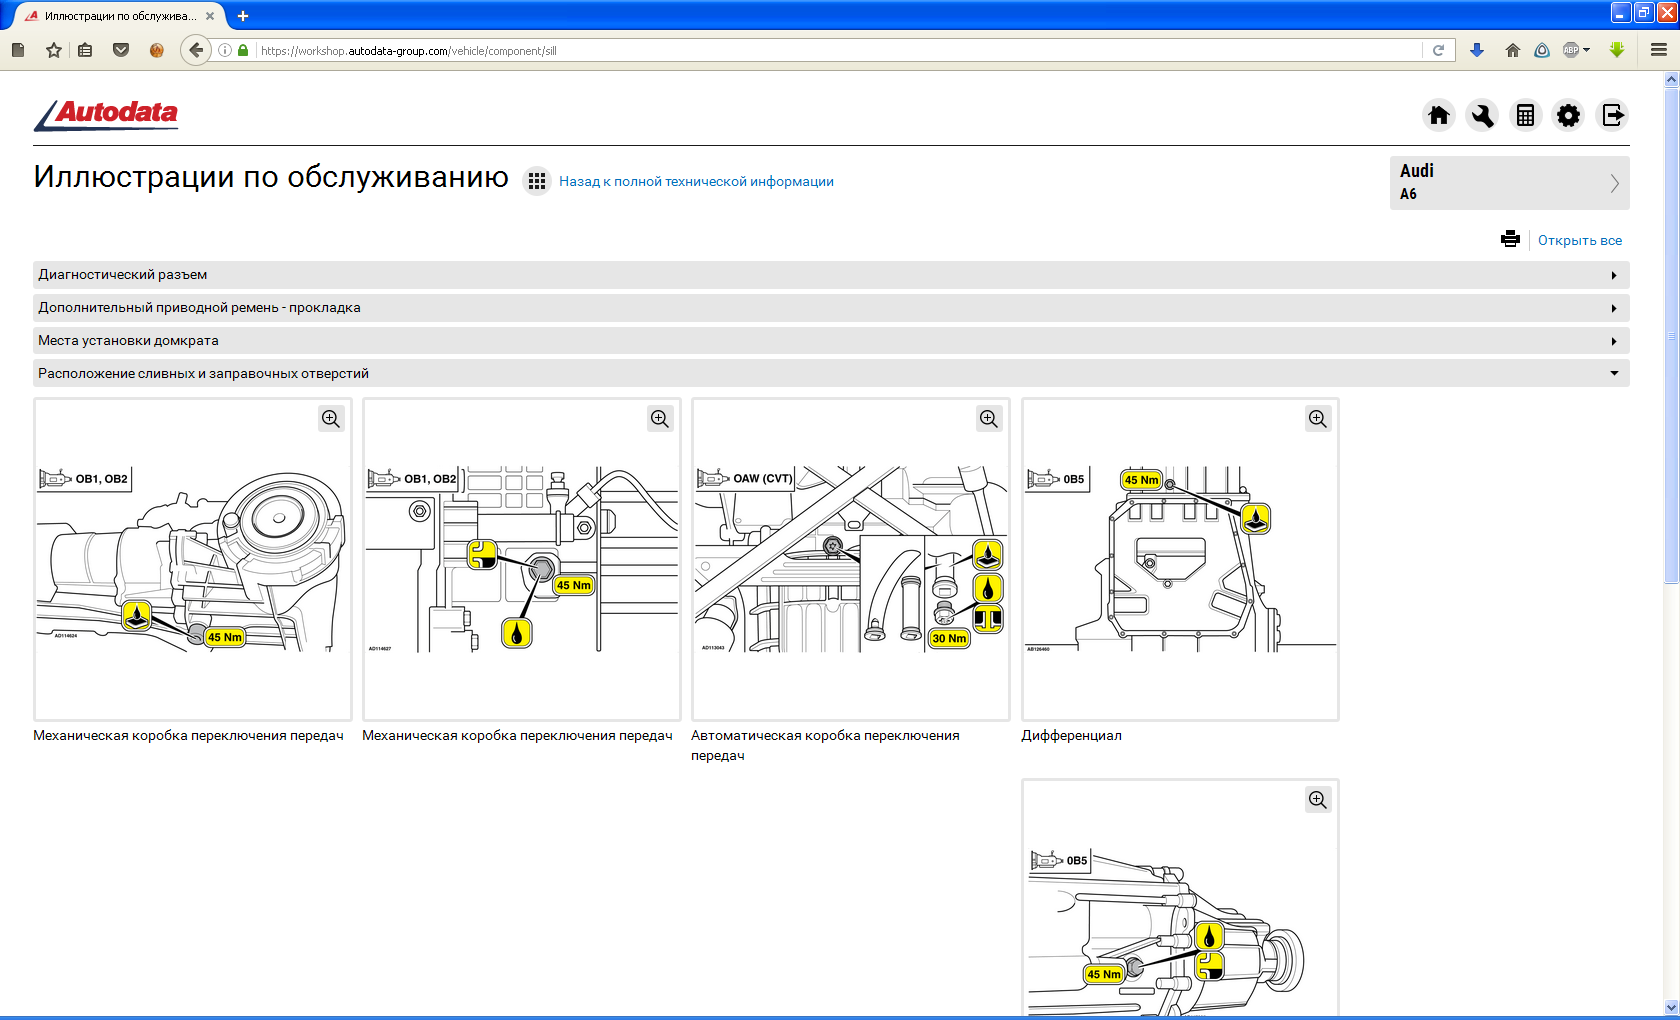Screen dimensions: 1680x1020
Task: Click Иллюстрации по обслуживанию heading
Action: click(x=271, y=177)
